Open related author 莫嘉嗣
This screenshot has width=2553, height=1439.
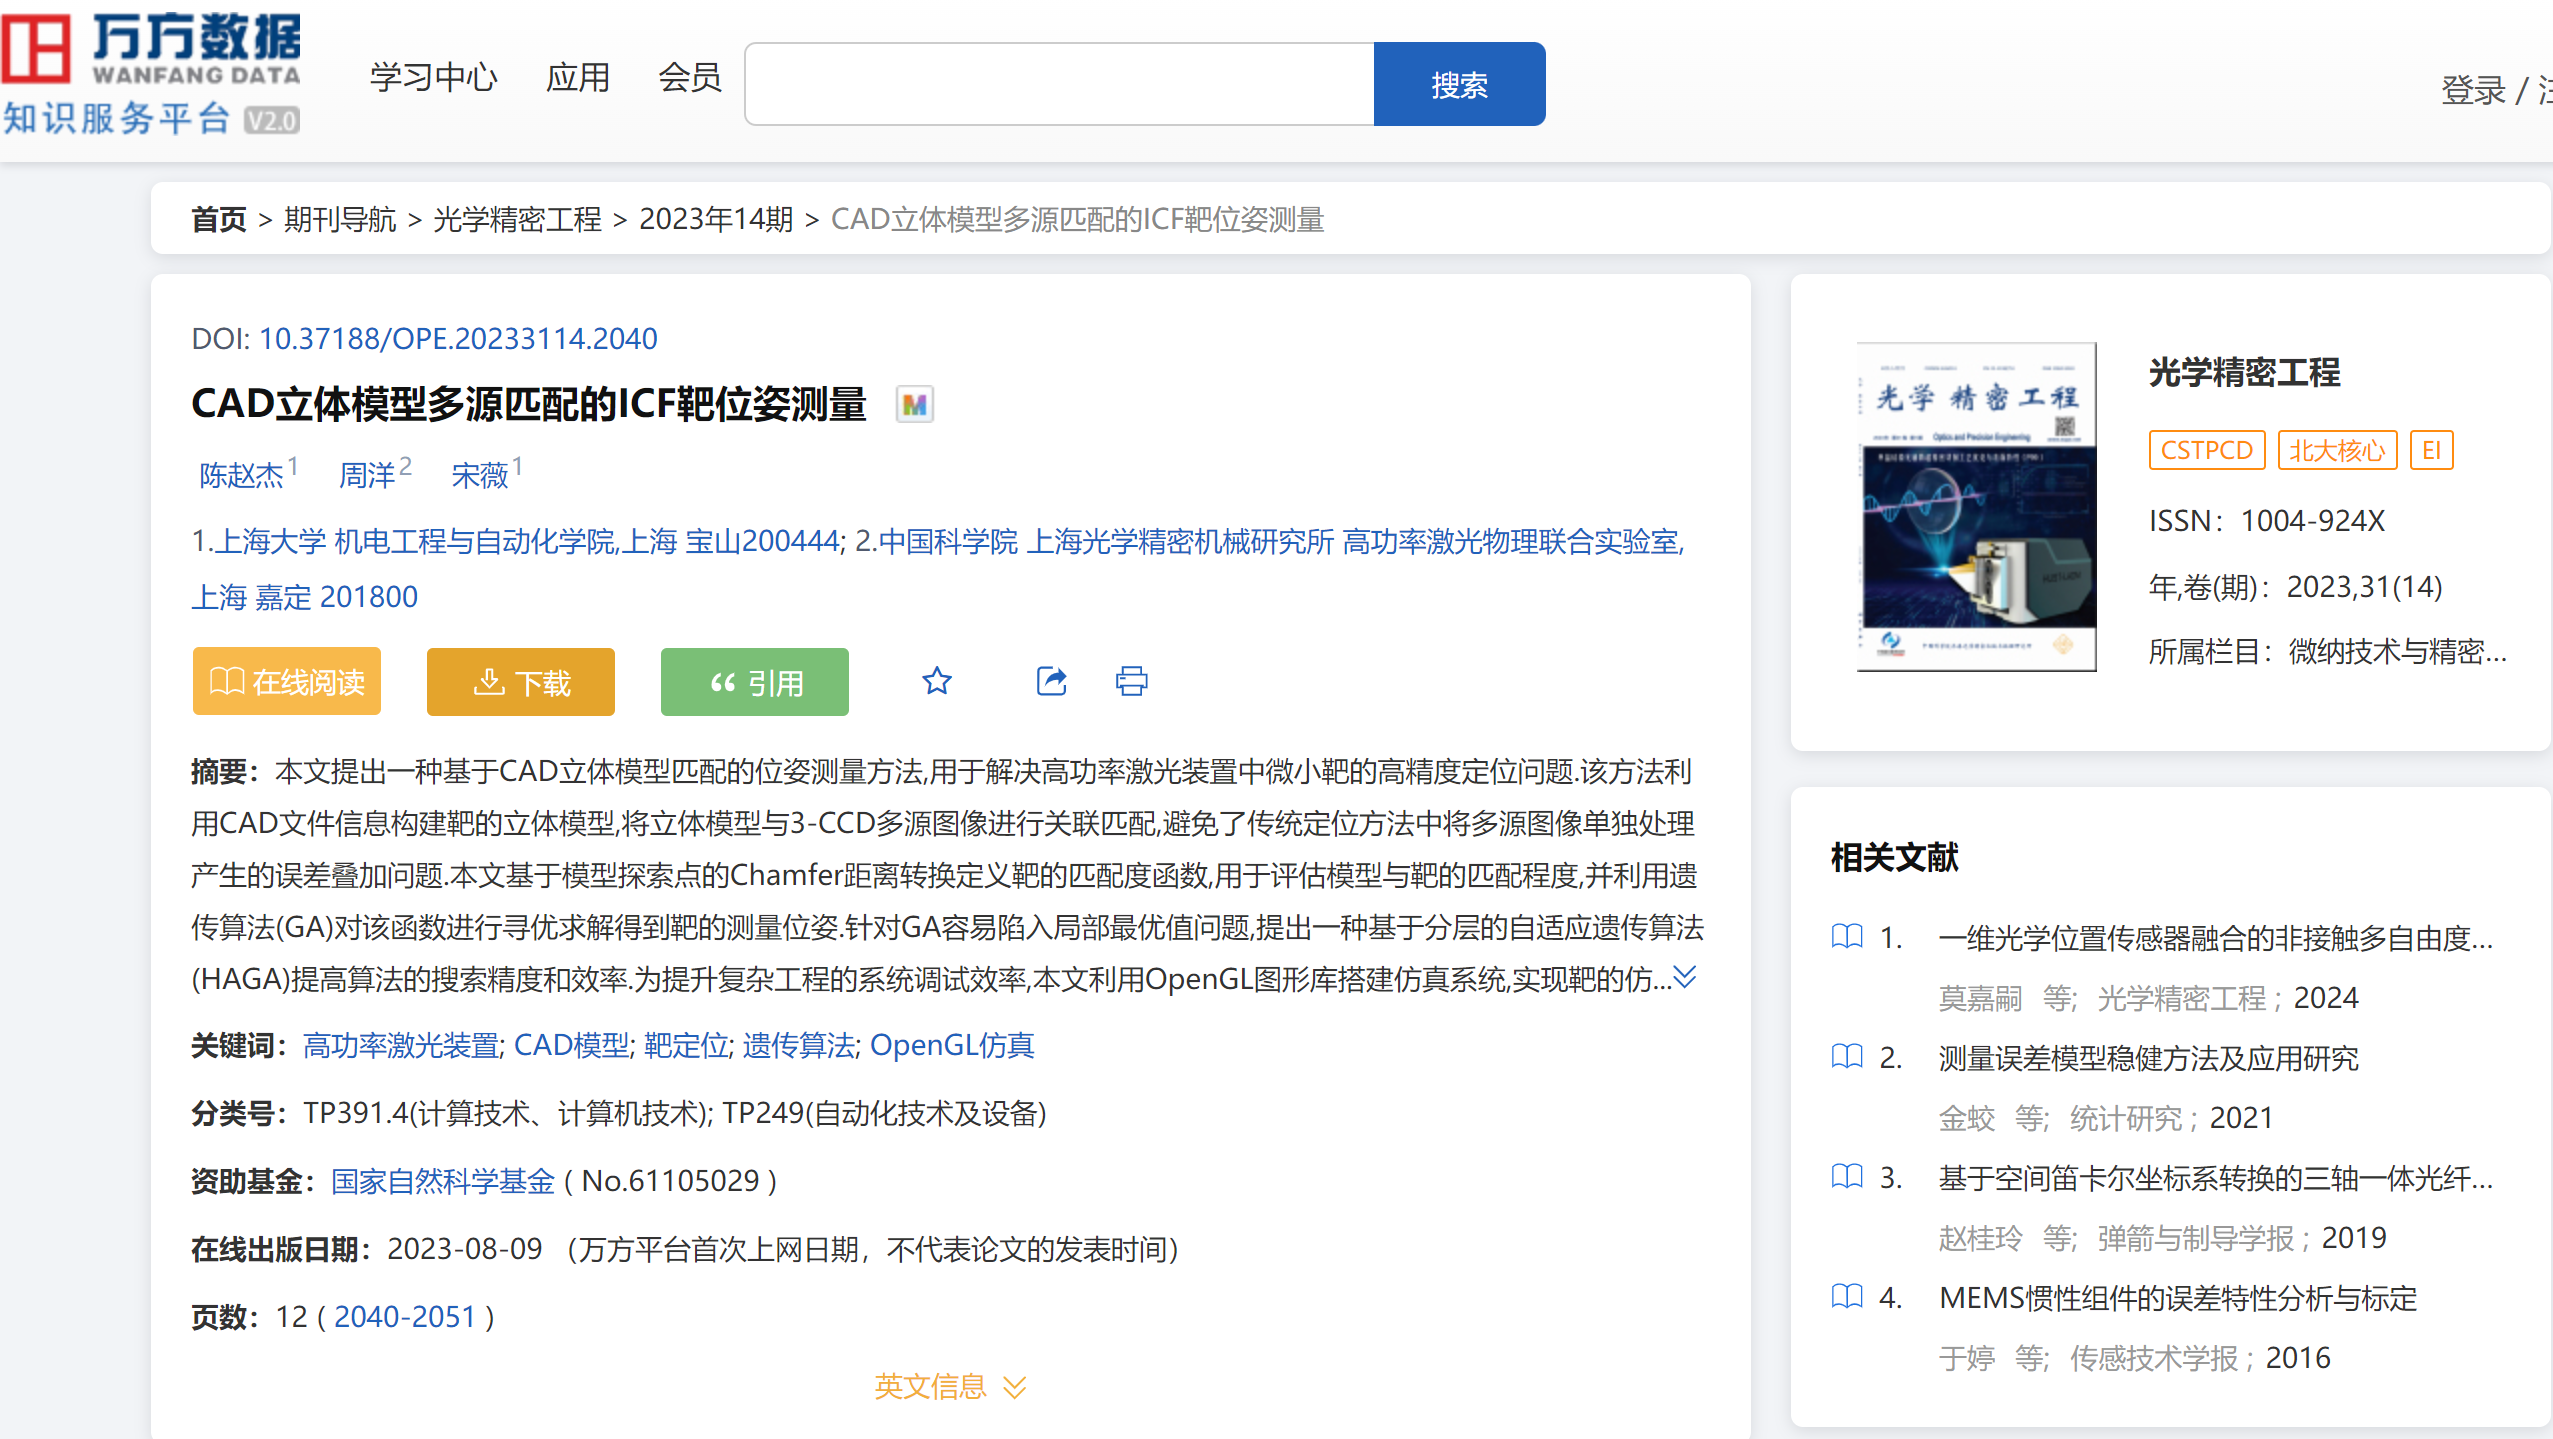(x=1980, y=998)
